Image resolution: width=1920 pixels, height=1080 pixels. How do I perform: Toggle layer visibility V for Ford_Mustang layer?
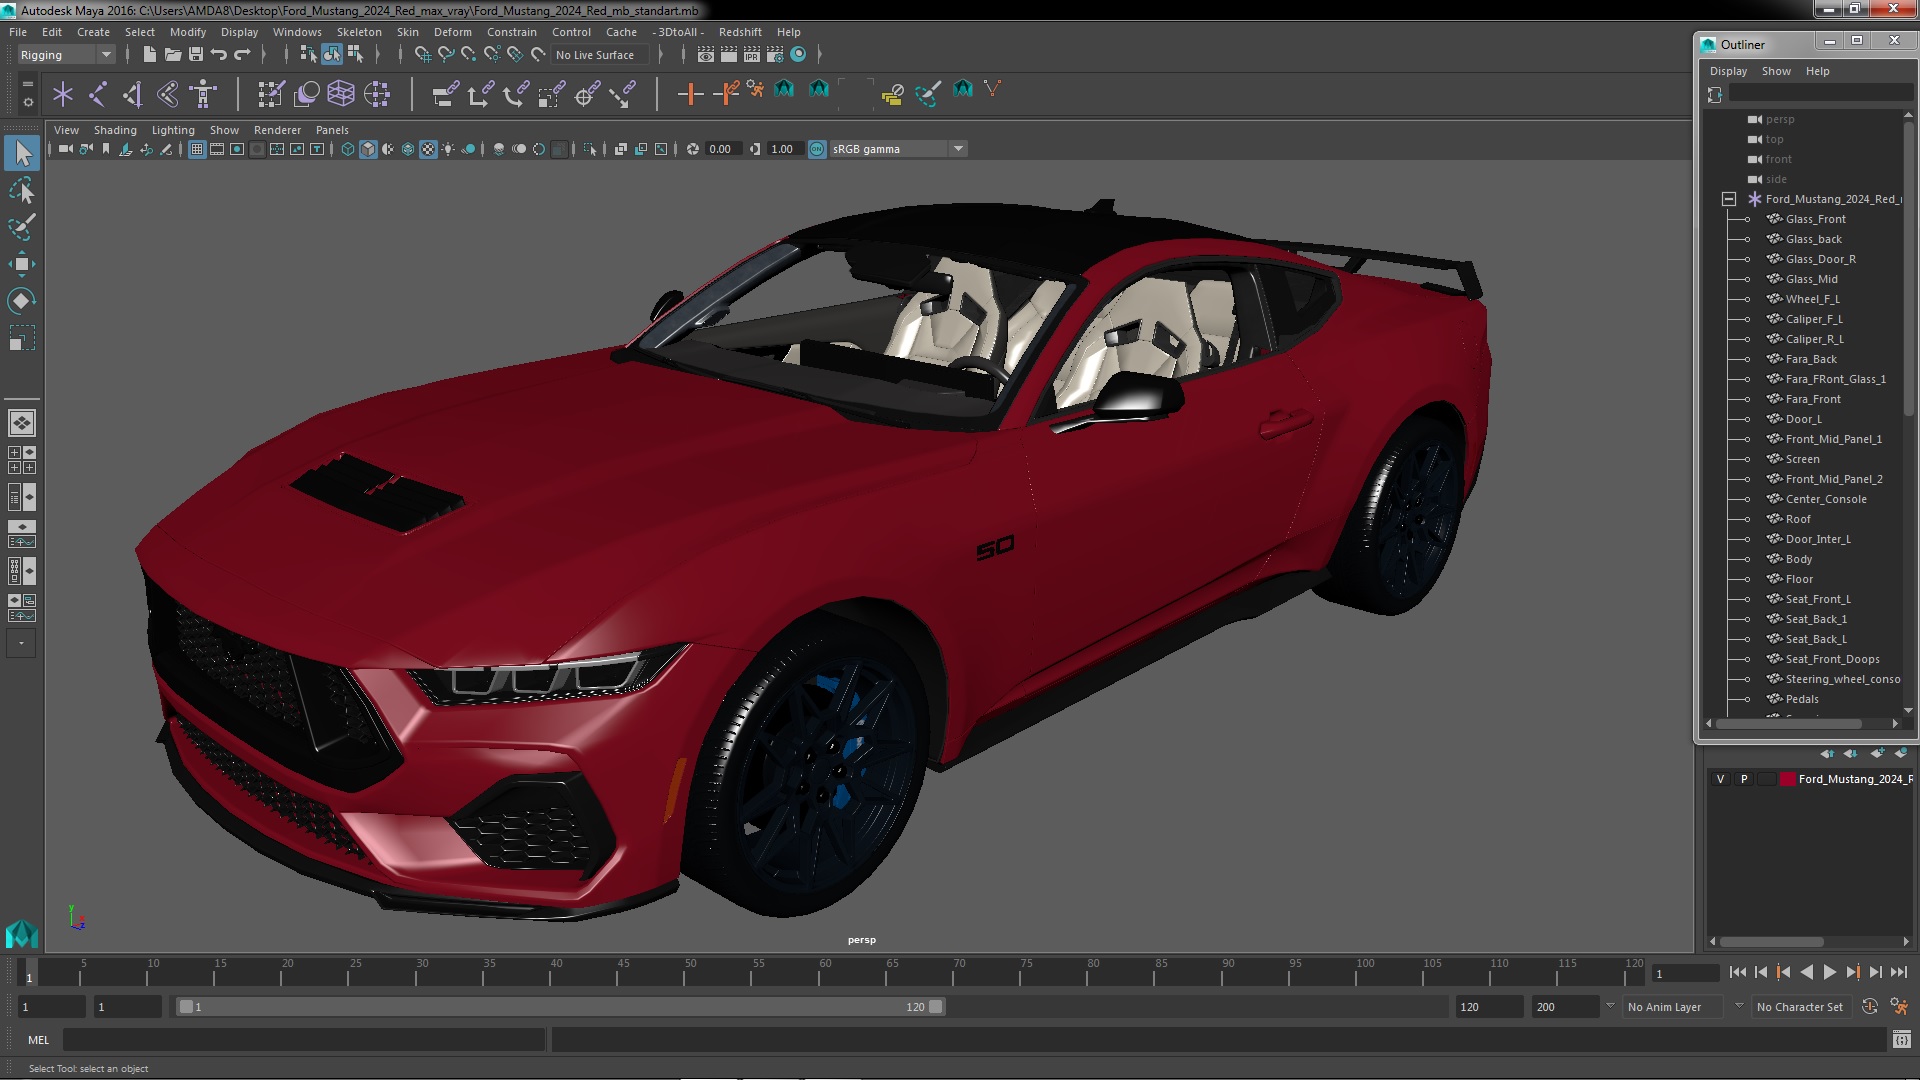(x=1720, y=779)
